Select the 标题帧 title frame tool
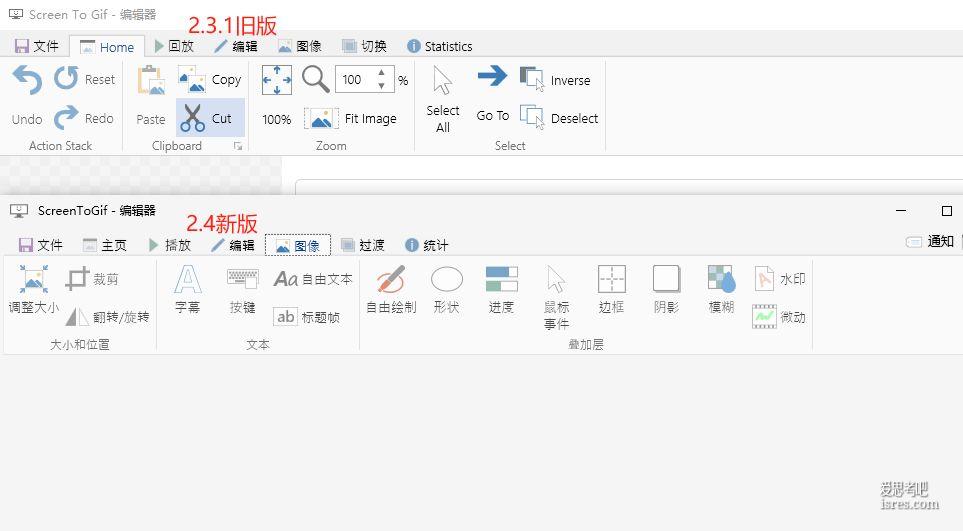 pyautogui.click(x=306, y=317)
